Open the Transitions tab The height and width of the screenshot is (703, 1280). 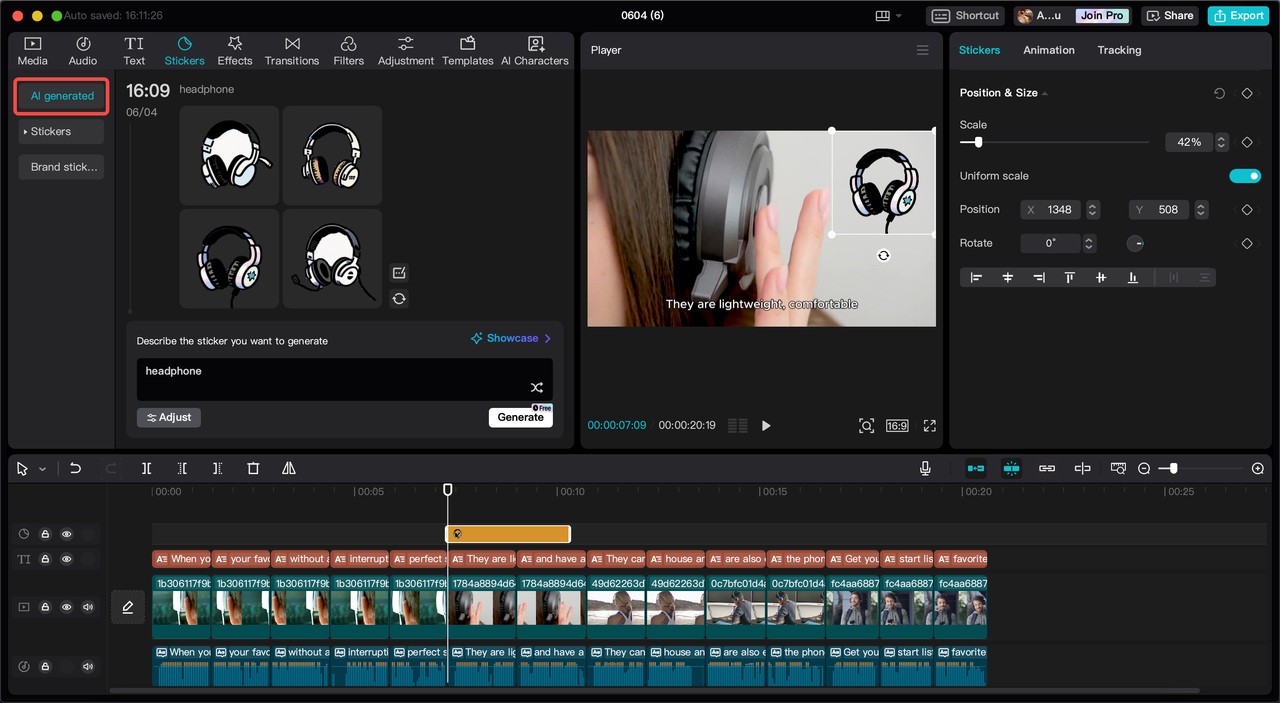(x=292, y=51)
